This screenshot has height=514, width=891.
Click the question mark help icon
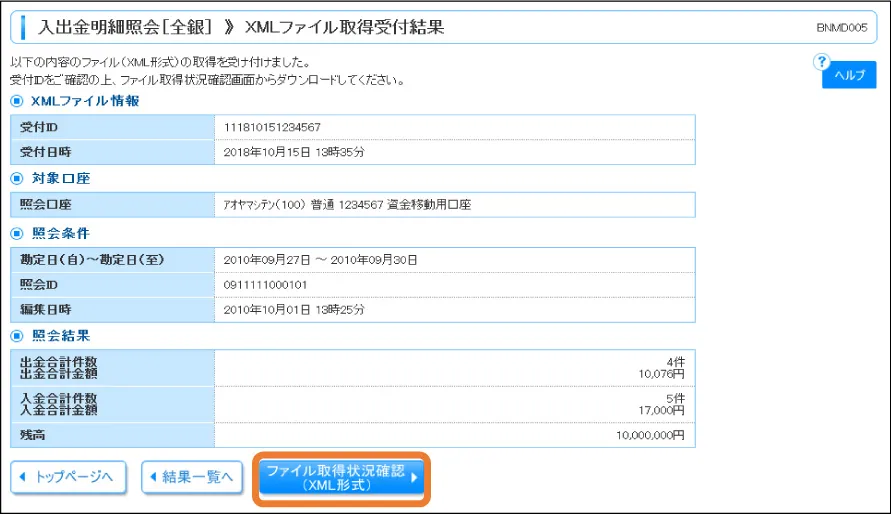pos(821,61)
